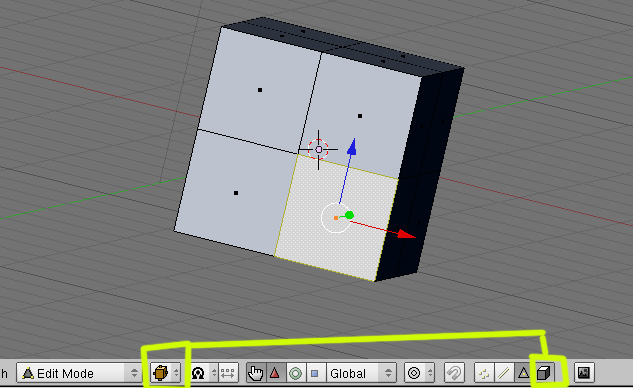Switch to edge select mode
Image resolution: width=633 pixels, height=388 pixels.
(x=503, y=373)
